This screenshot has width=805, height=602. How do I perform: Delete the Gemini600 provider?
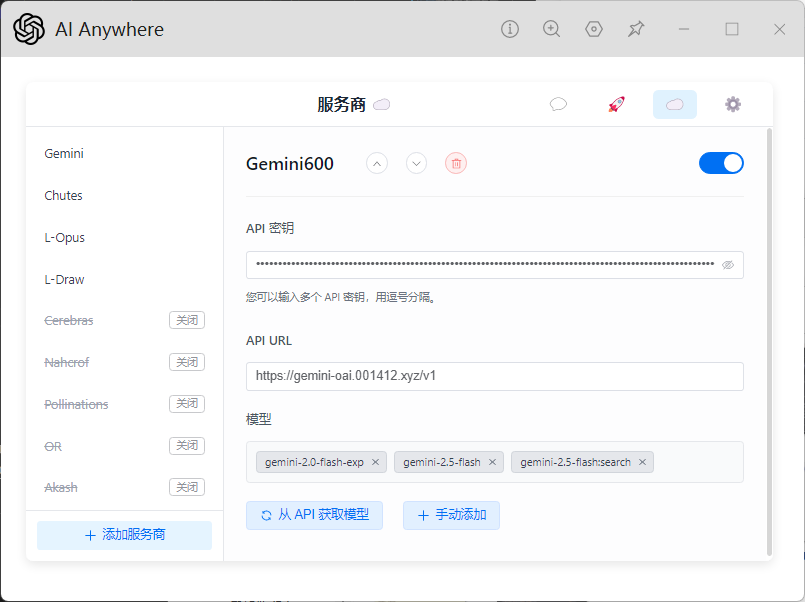pos(456,164)
